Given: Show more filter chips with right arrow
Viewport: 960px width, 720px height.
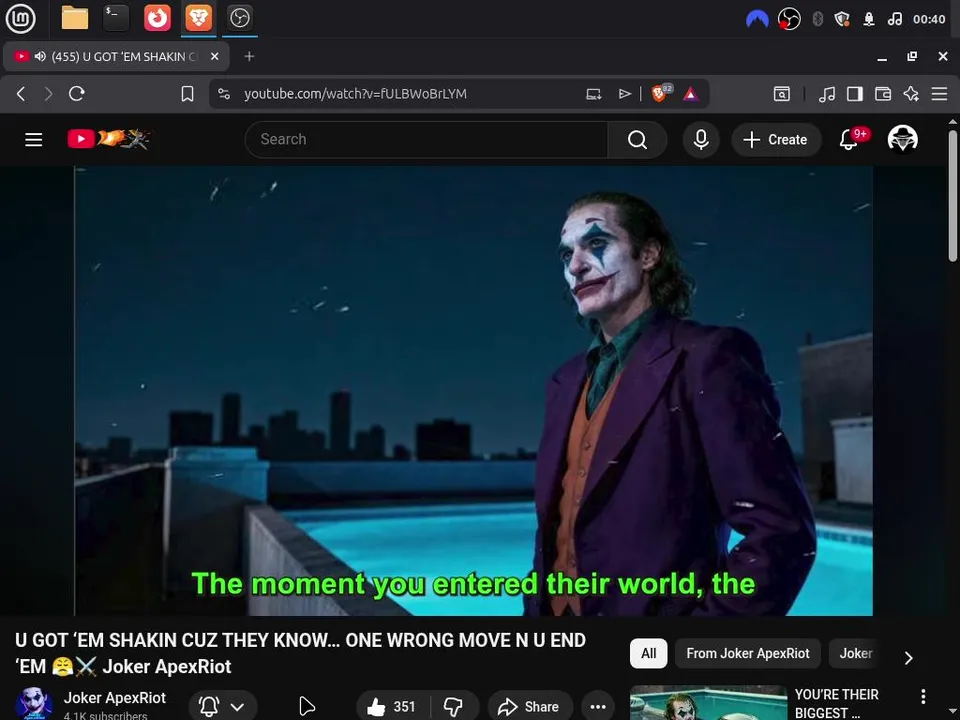Looking at the screenshot, I should [909, 658].
